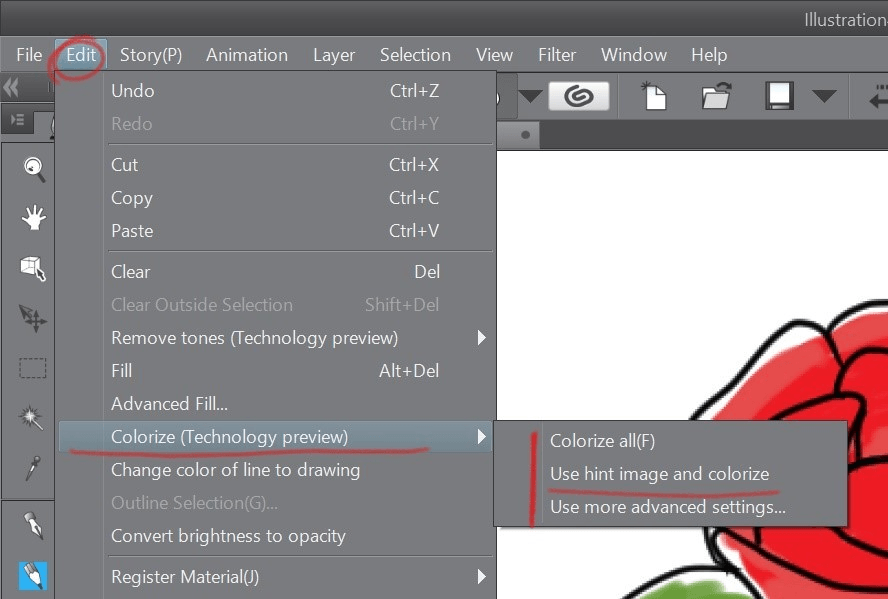The image size is (888, 599).
Task: Open the File menu
Action: [29, 55]
